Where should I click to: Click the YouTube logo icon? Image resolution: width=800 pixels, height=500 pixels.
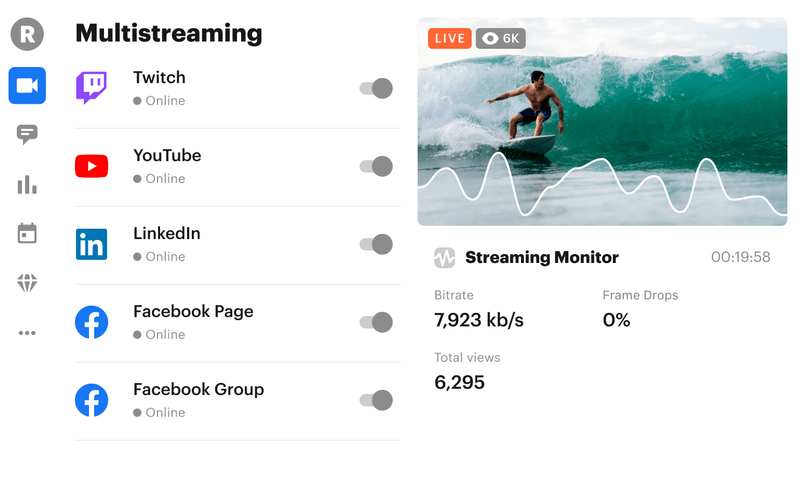pyautogui.click(x=91, y=166)
